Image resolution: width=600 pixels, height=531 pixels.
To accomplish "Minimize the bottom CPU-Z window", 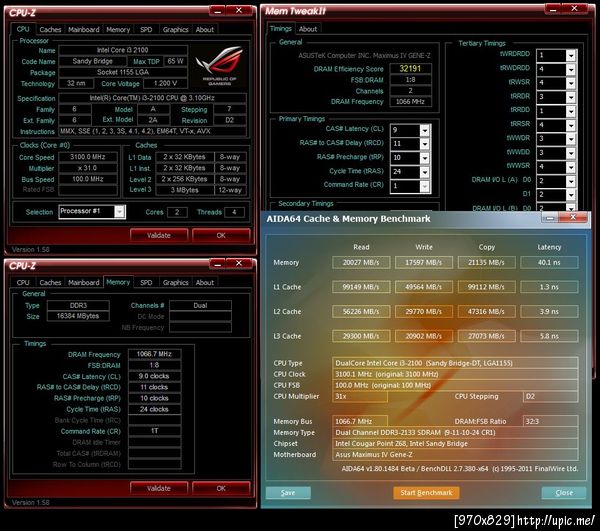I will click(x=217, y=264).
